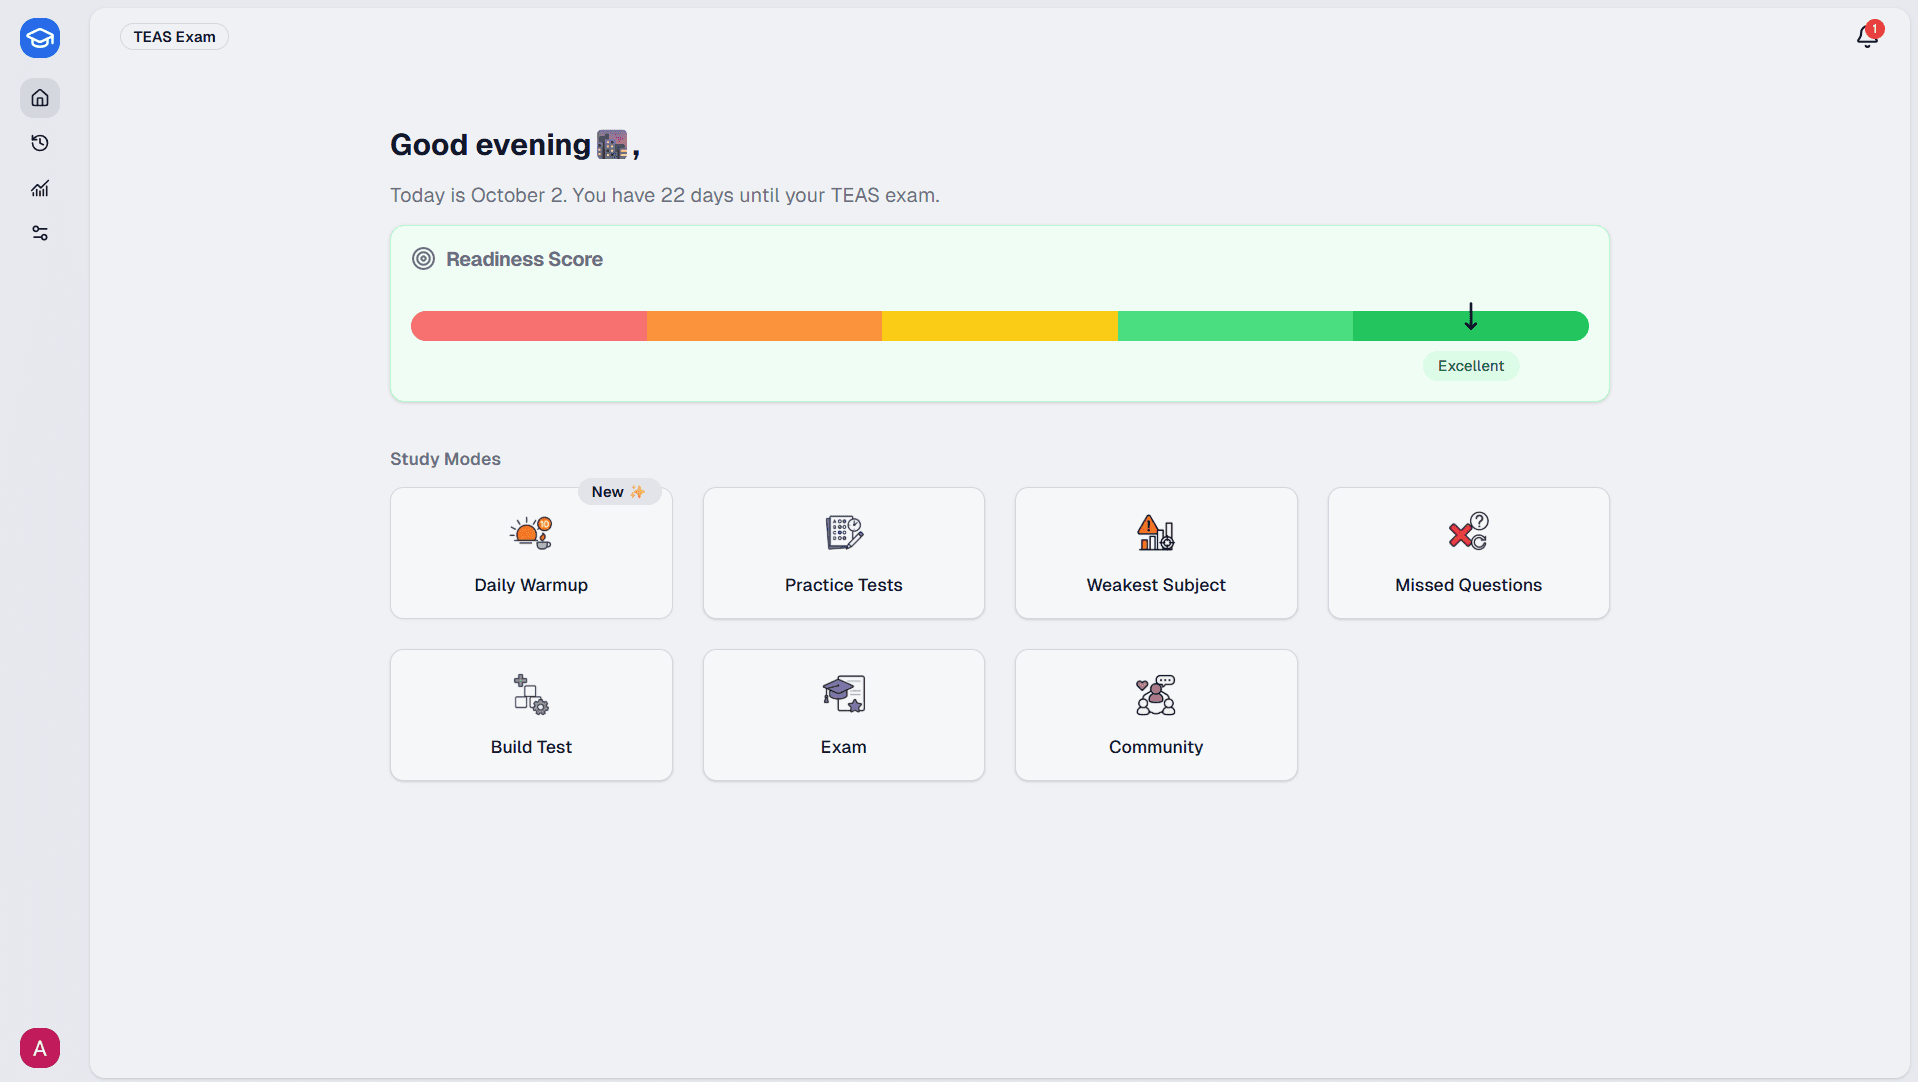Open the Practice Tests card
The image size is (1918, 1082).
click(843, 553)
